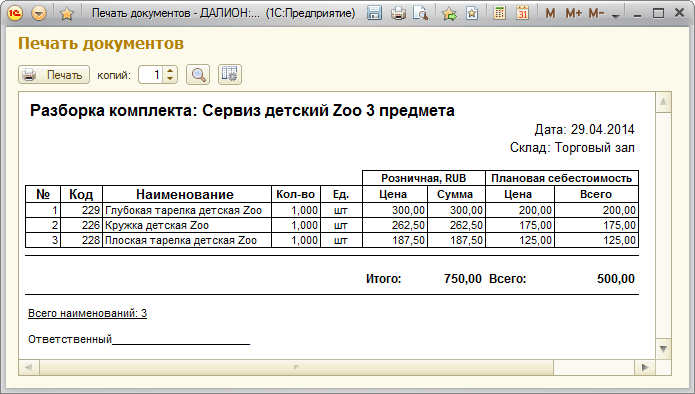
Task: Click the M+ memory add button
Action: click(x=574, y=14)
